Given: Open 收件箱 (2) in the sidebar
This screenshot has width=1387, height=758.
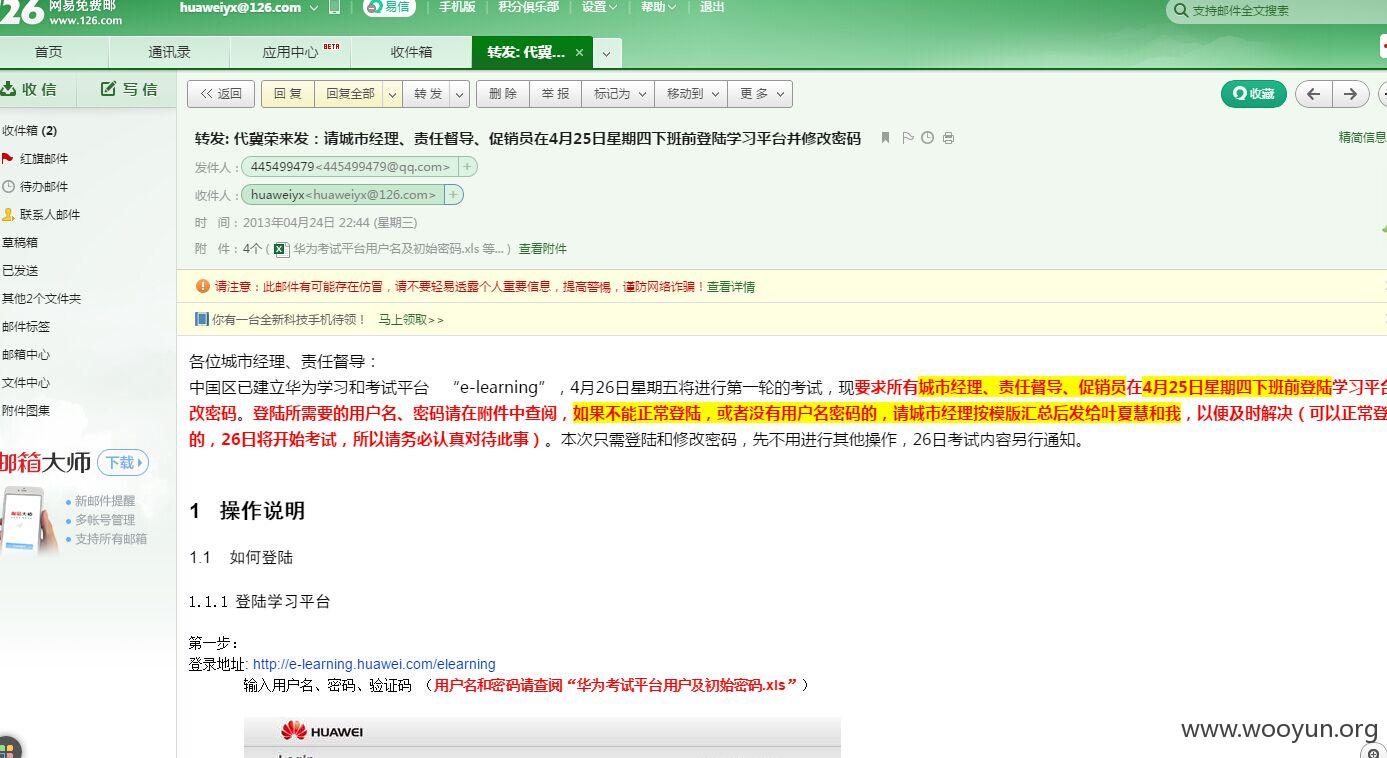Looking at the screenshot, I should tap(30, 131).
